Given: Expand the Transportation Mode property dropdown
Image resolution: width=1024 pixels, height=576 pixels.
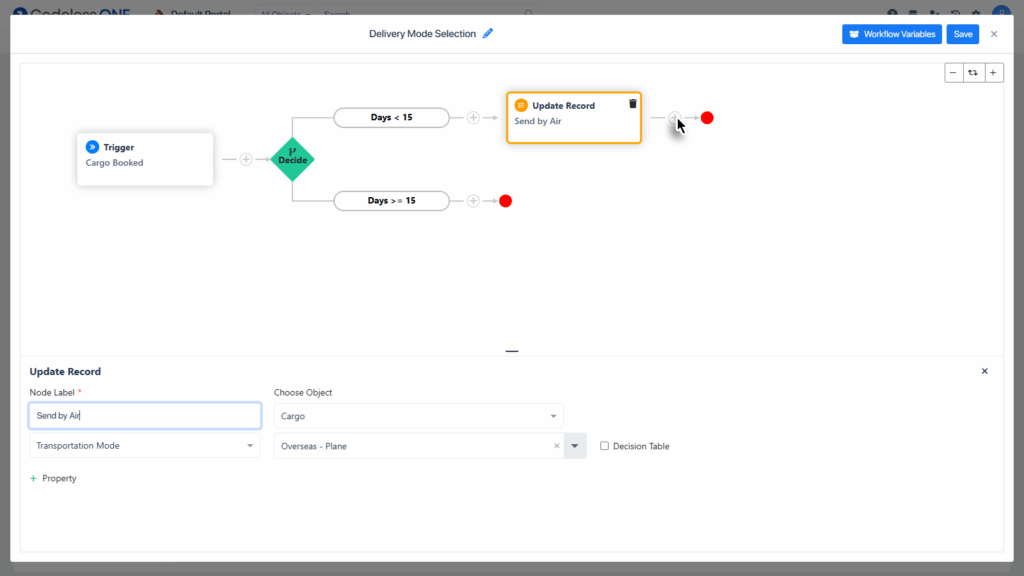Looking at the screenshot, I should pos(145,446).
